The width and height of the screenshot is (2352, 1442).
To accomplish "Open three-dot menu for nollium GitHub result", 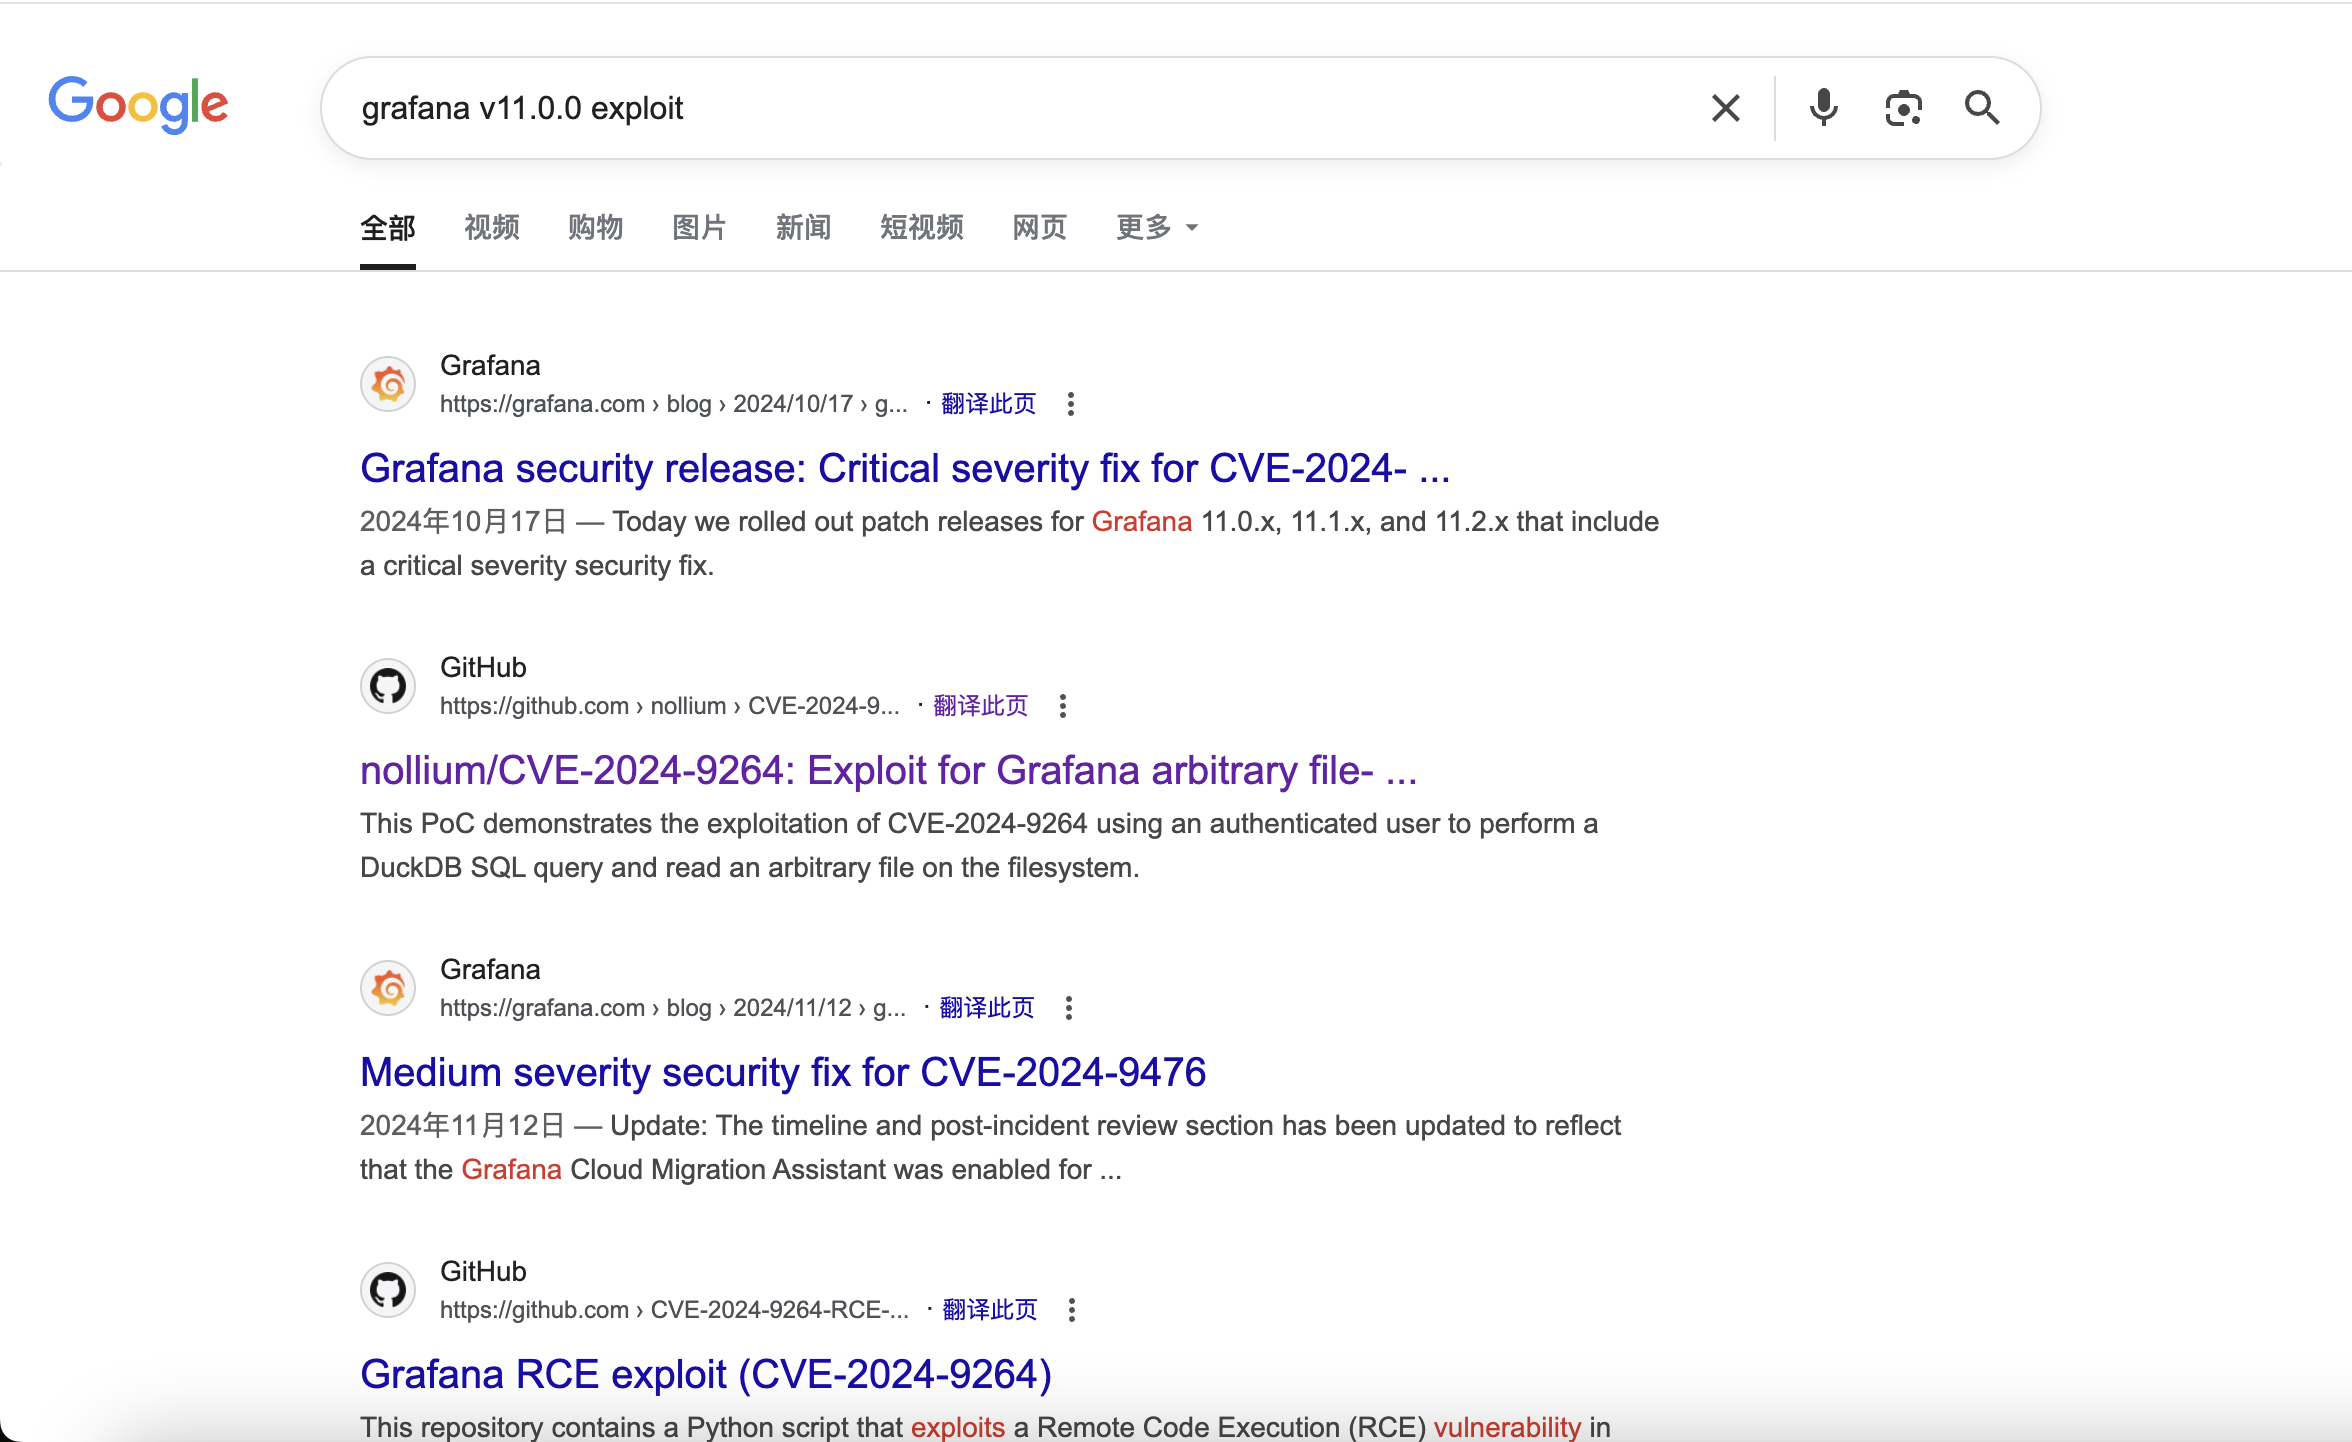I will click(x=1063, y=706).
